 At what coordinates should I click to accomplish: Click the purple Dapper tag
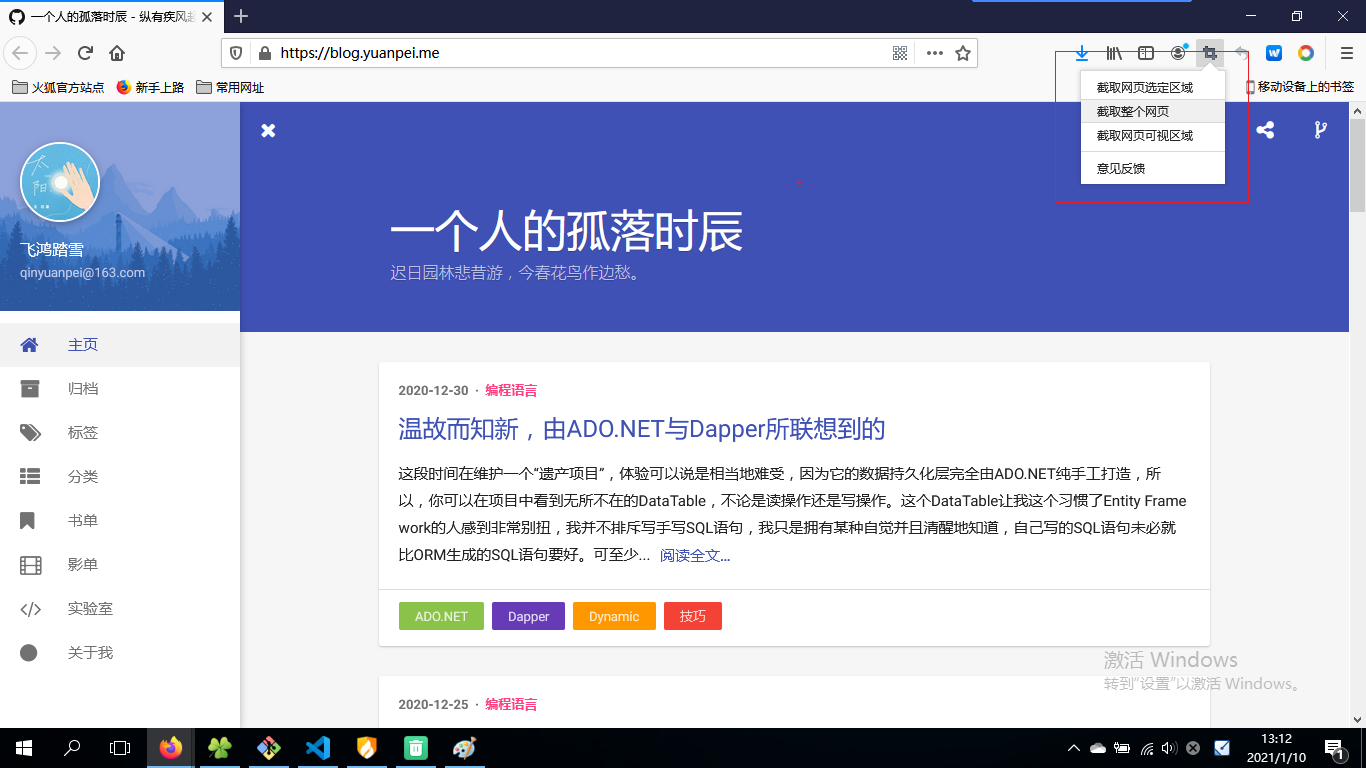528,616
